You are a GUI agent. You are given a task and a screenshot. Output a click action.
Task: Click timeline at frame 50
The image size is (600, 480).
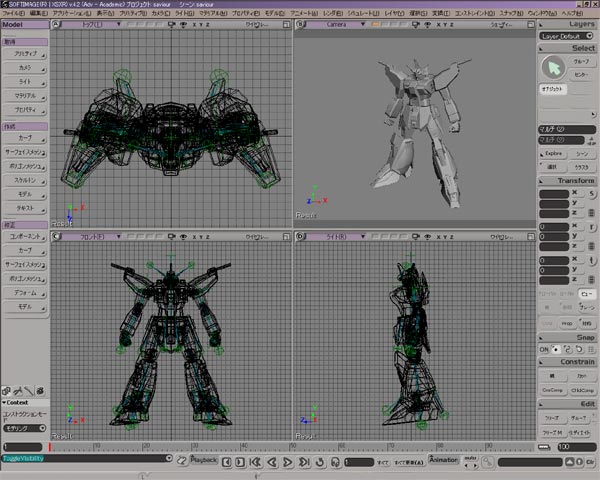(292, 447)
